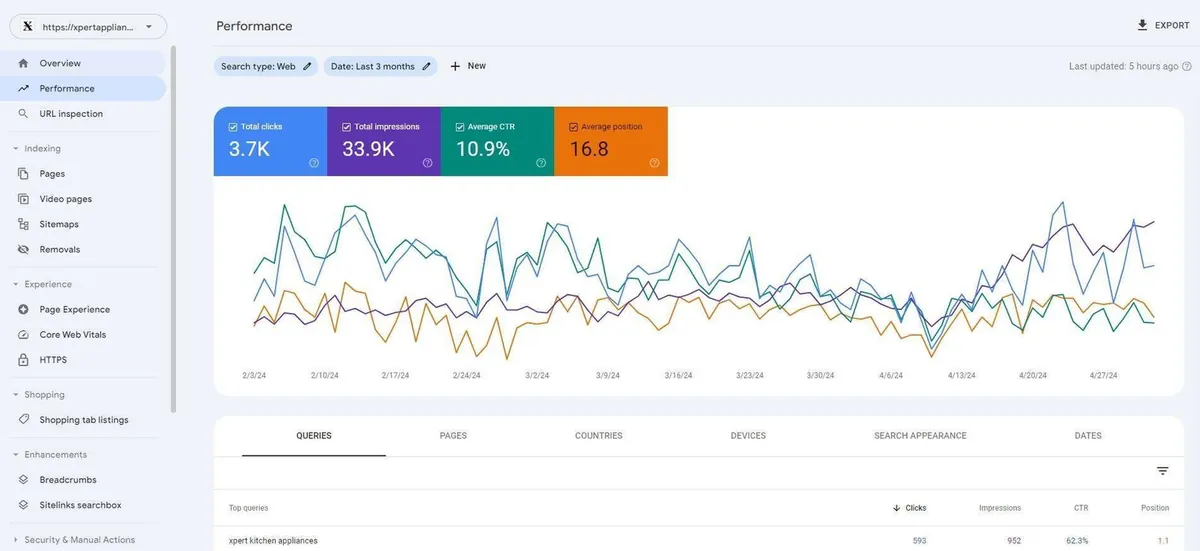Open the Sitemaps report
The image size is (1200, 551).
click(84, 224)
